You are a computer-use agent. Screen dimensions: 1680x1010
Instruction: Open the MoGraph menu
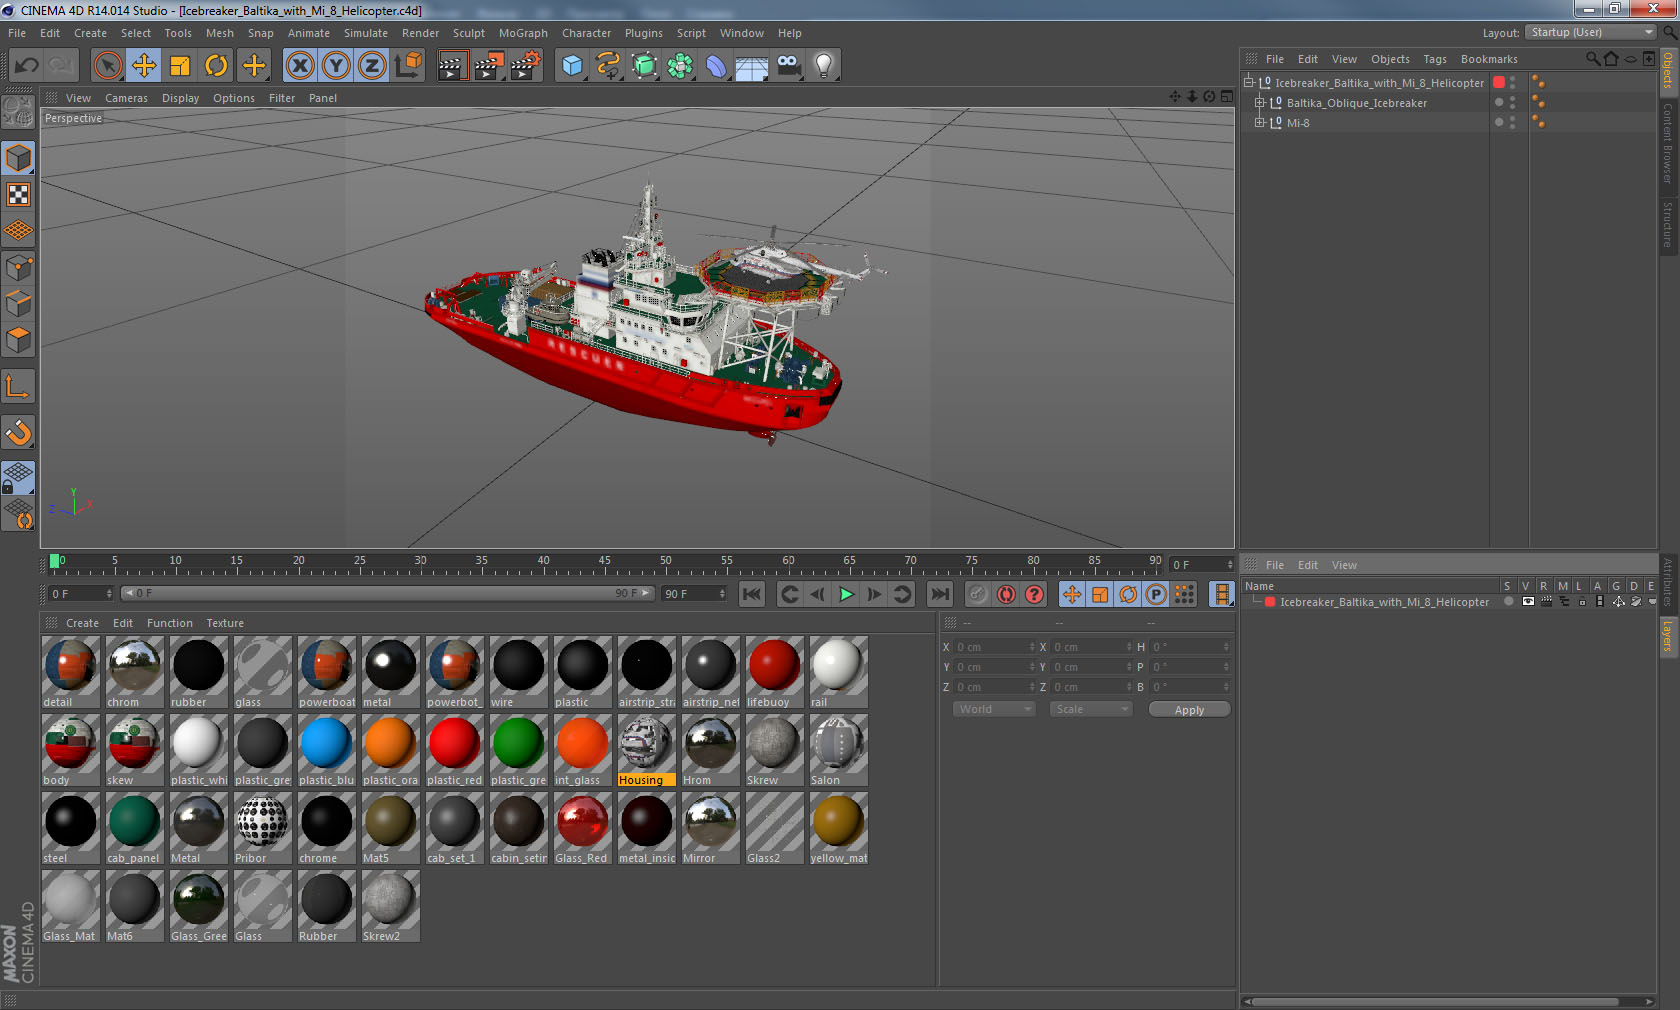click(x=523, y=33)
